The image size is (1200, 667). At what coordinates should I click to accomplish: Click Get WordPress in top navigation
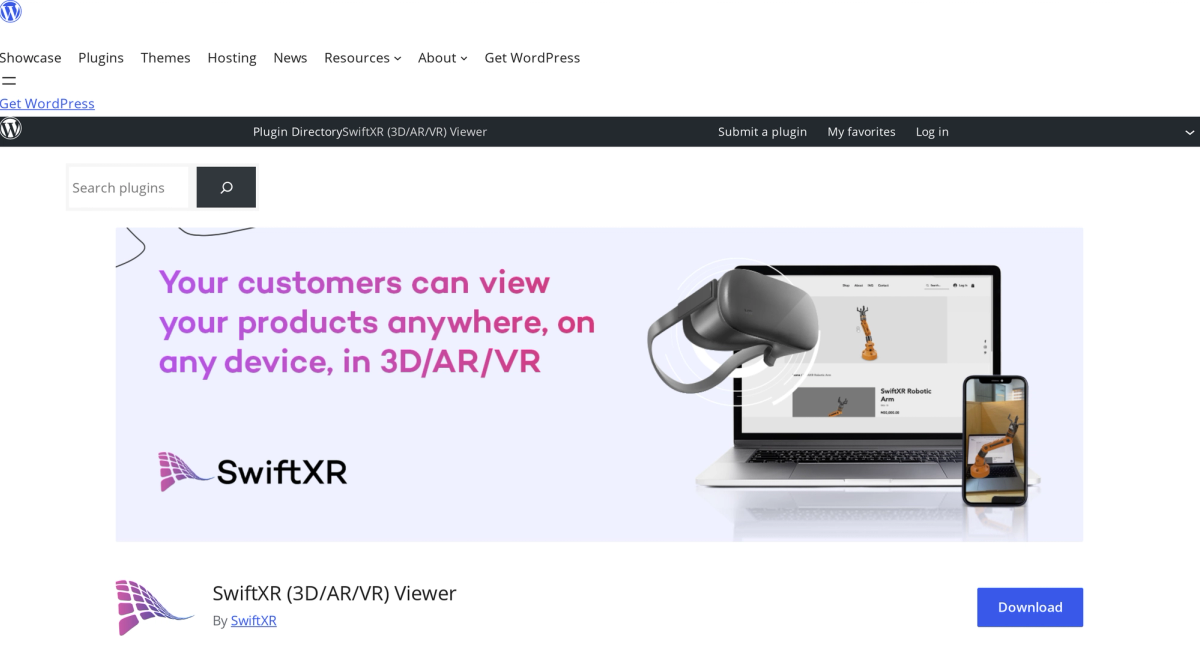click(x=532, y=58)
